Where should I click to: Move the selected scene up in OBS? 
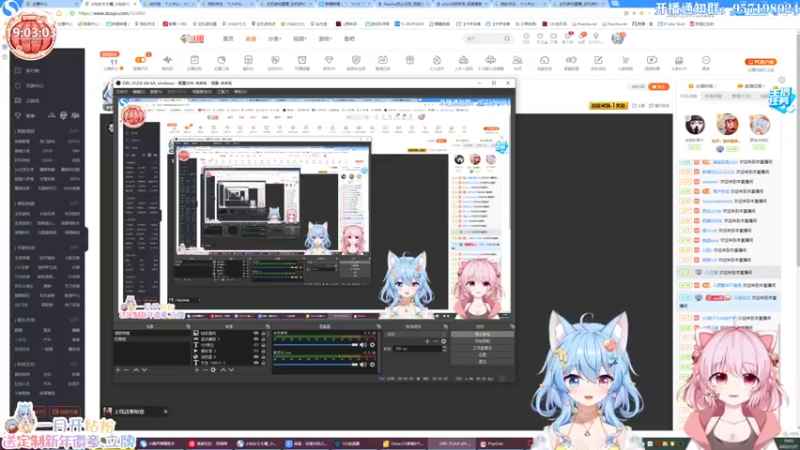136,369
